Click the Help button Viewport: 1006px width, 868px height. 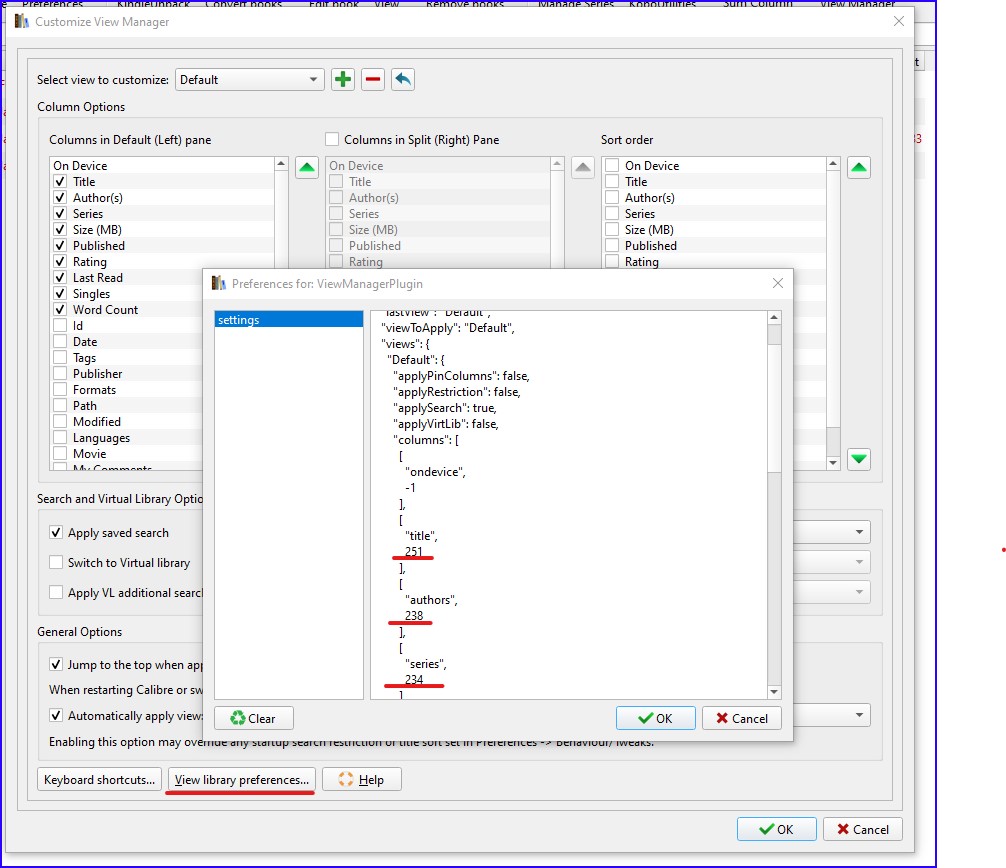coord(362,779)
